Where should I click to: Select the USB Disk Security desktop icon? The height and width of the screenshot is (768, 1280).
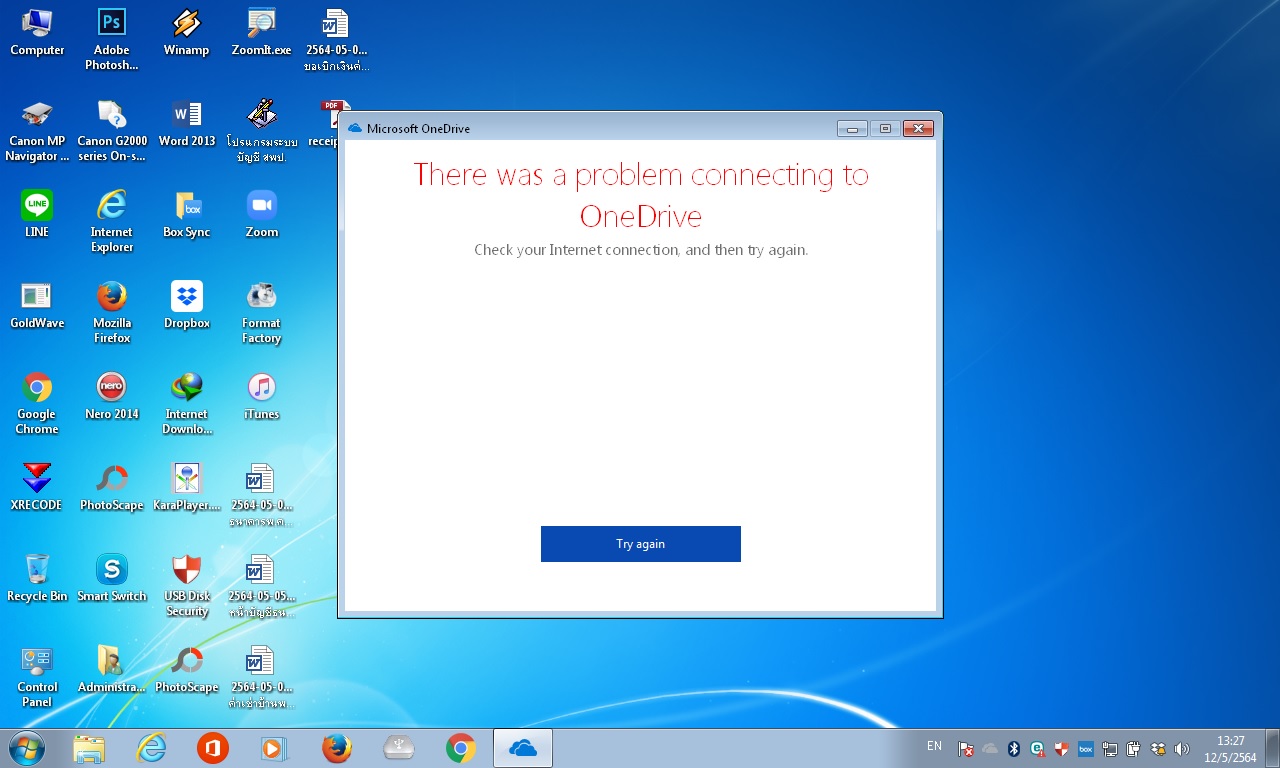click(x=187, y=586)
